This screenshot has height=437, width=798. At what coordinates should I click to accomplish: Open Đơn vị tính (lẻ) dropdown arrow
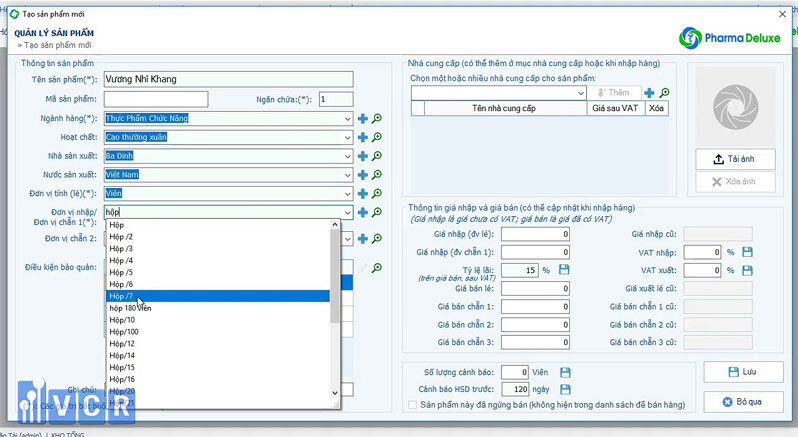coord(348,194)
